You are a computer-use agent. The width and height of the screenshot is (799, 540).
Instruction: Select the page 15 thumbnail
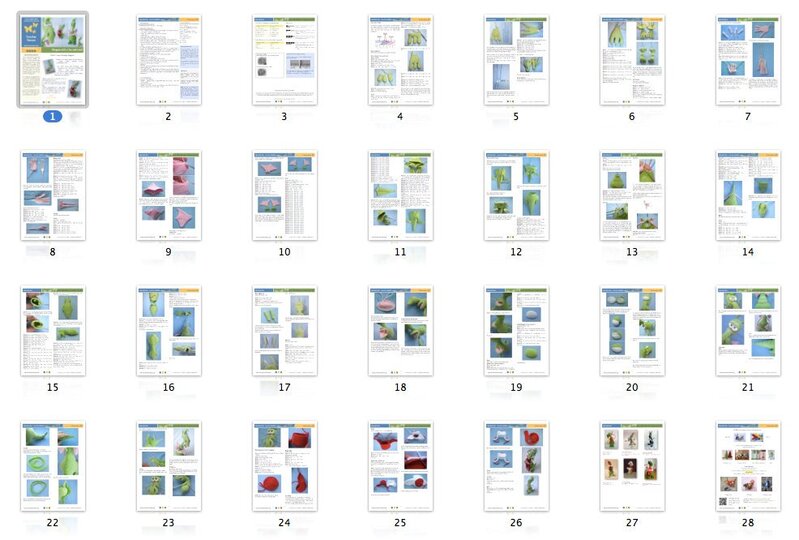click(52, 330)
